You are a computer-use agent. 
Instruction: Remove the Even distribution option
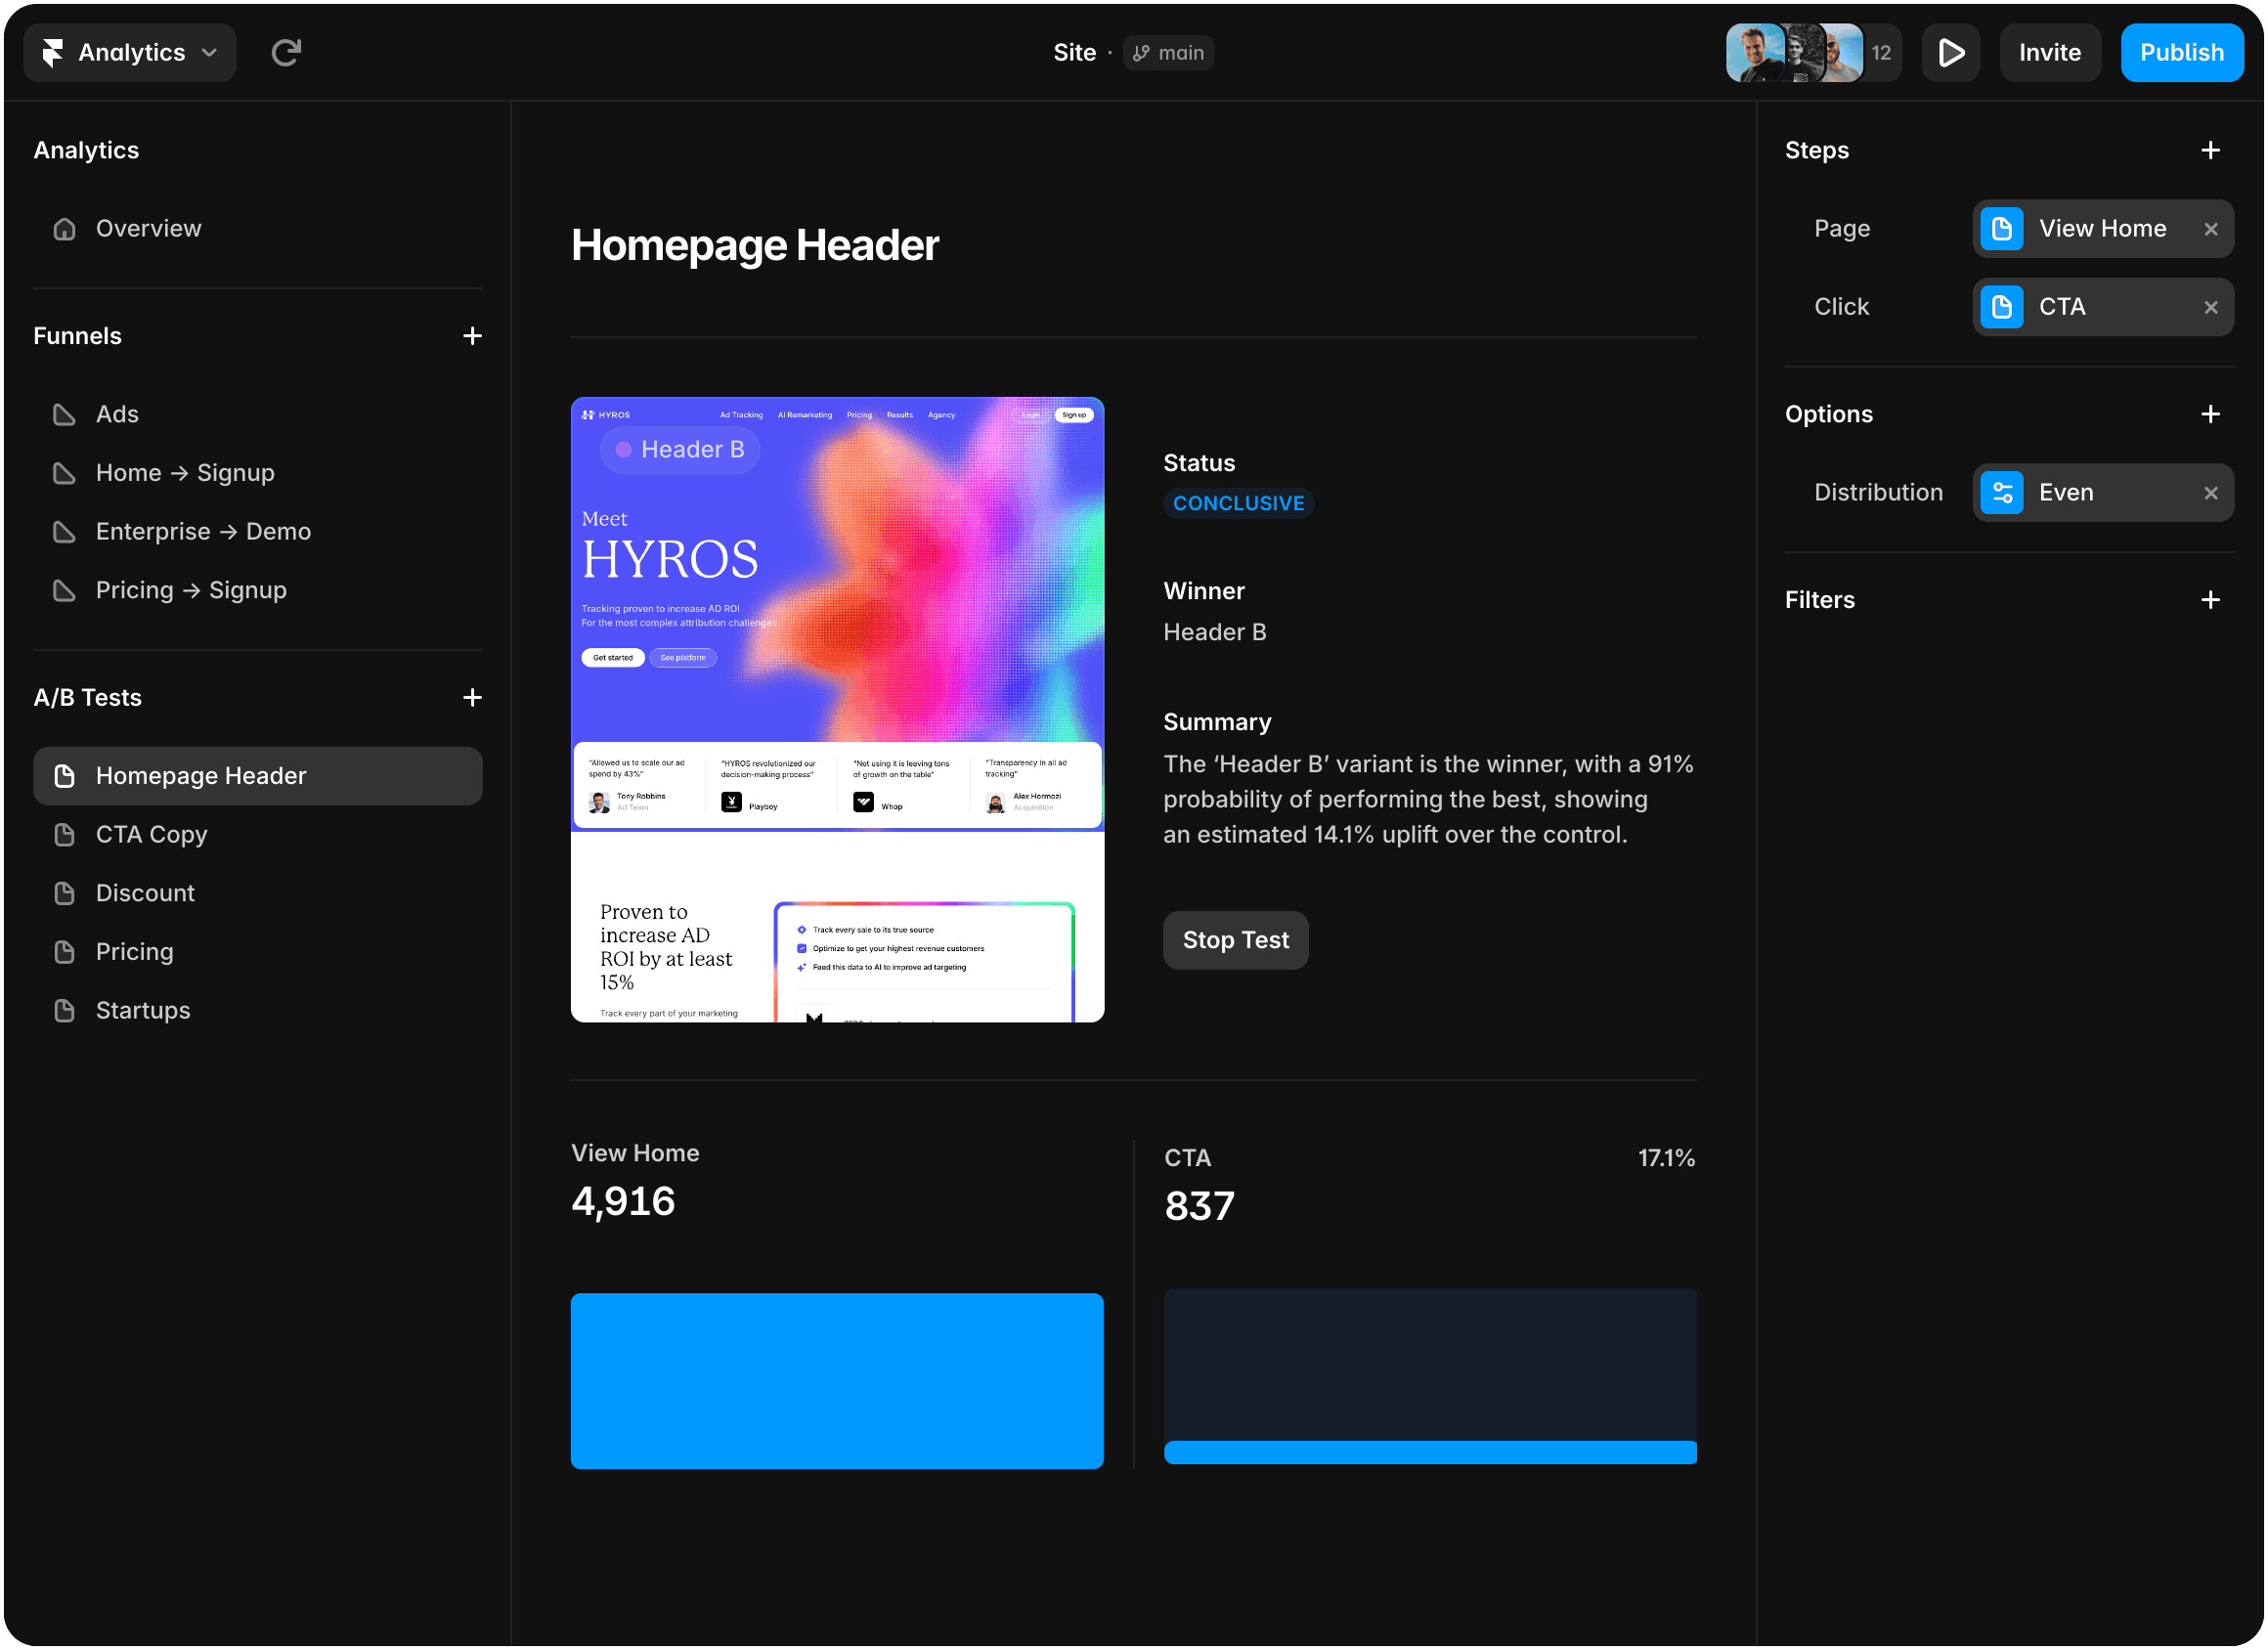point(2210,494)
